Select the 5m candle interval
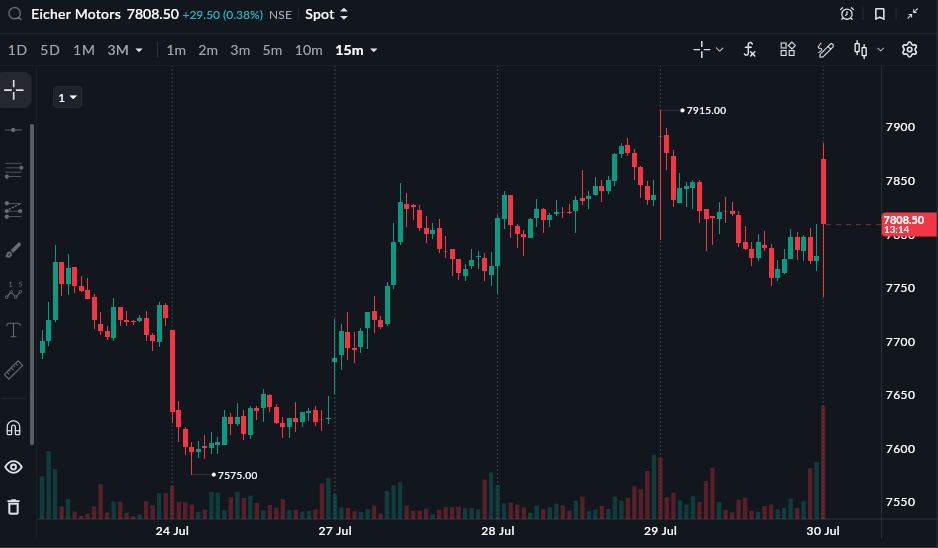 (x=272, y=50)
